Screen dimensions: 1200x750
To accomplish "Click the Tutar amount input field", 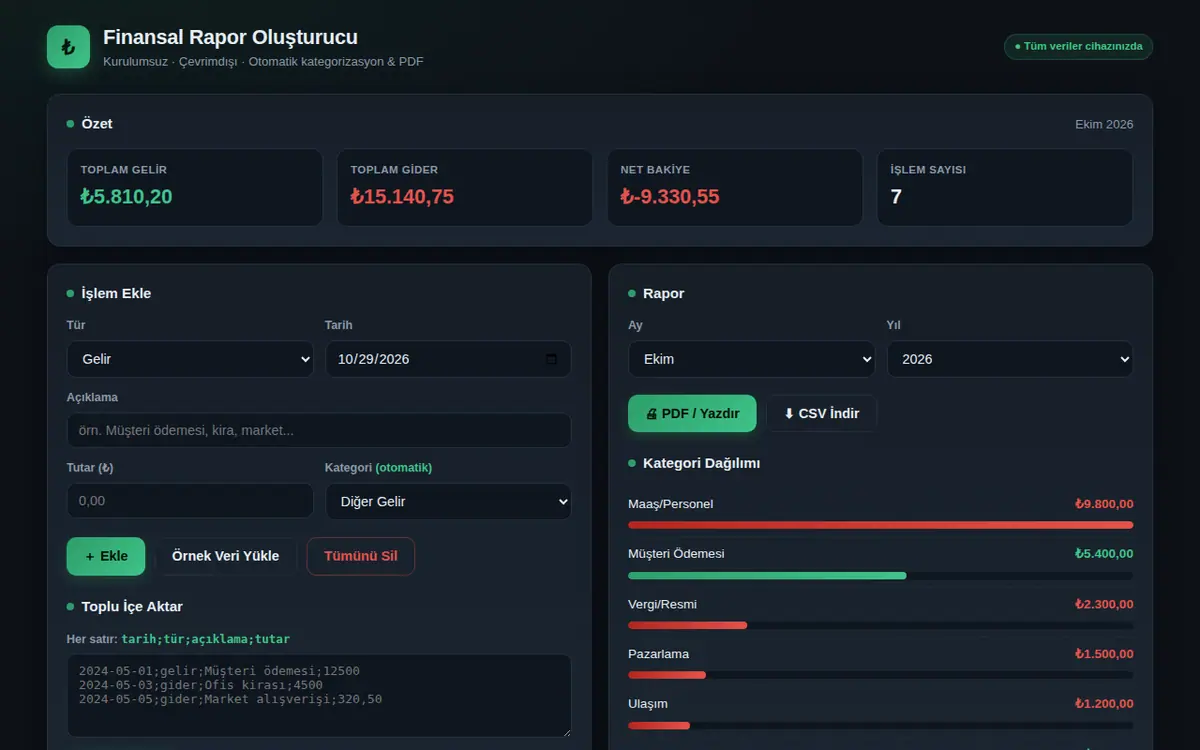I will tap(190, 500).
